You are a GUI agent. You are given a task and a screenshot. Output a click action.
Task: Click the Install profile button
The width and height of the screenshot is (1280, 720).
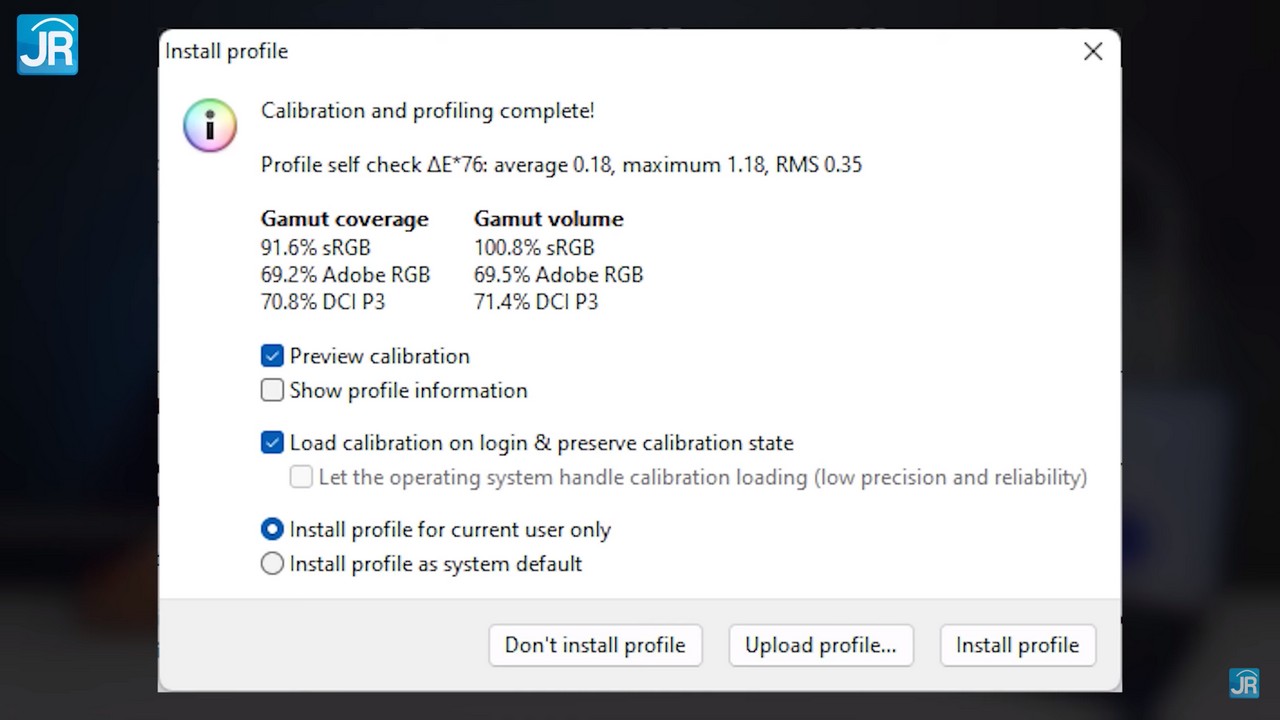pyautogui.click(x=1017, y=646)
